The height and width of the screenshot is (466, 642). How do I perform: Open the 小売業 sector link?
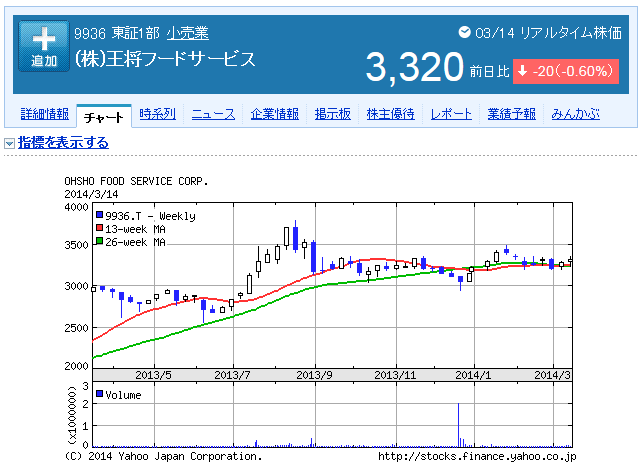coord(188,33)
